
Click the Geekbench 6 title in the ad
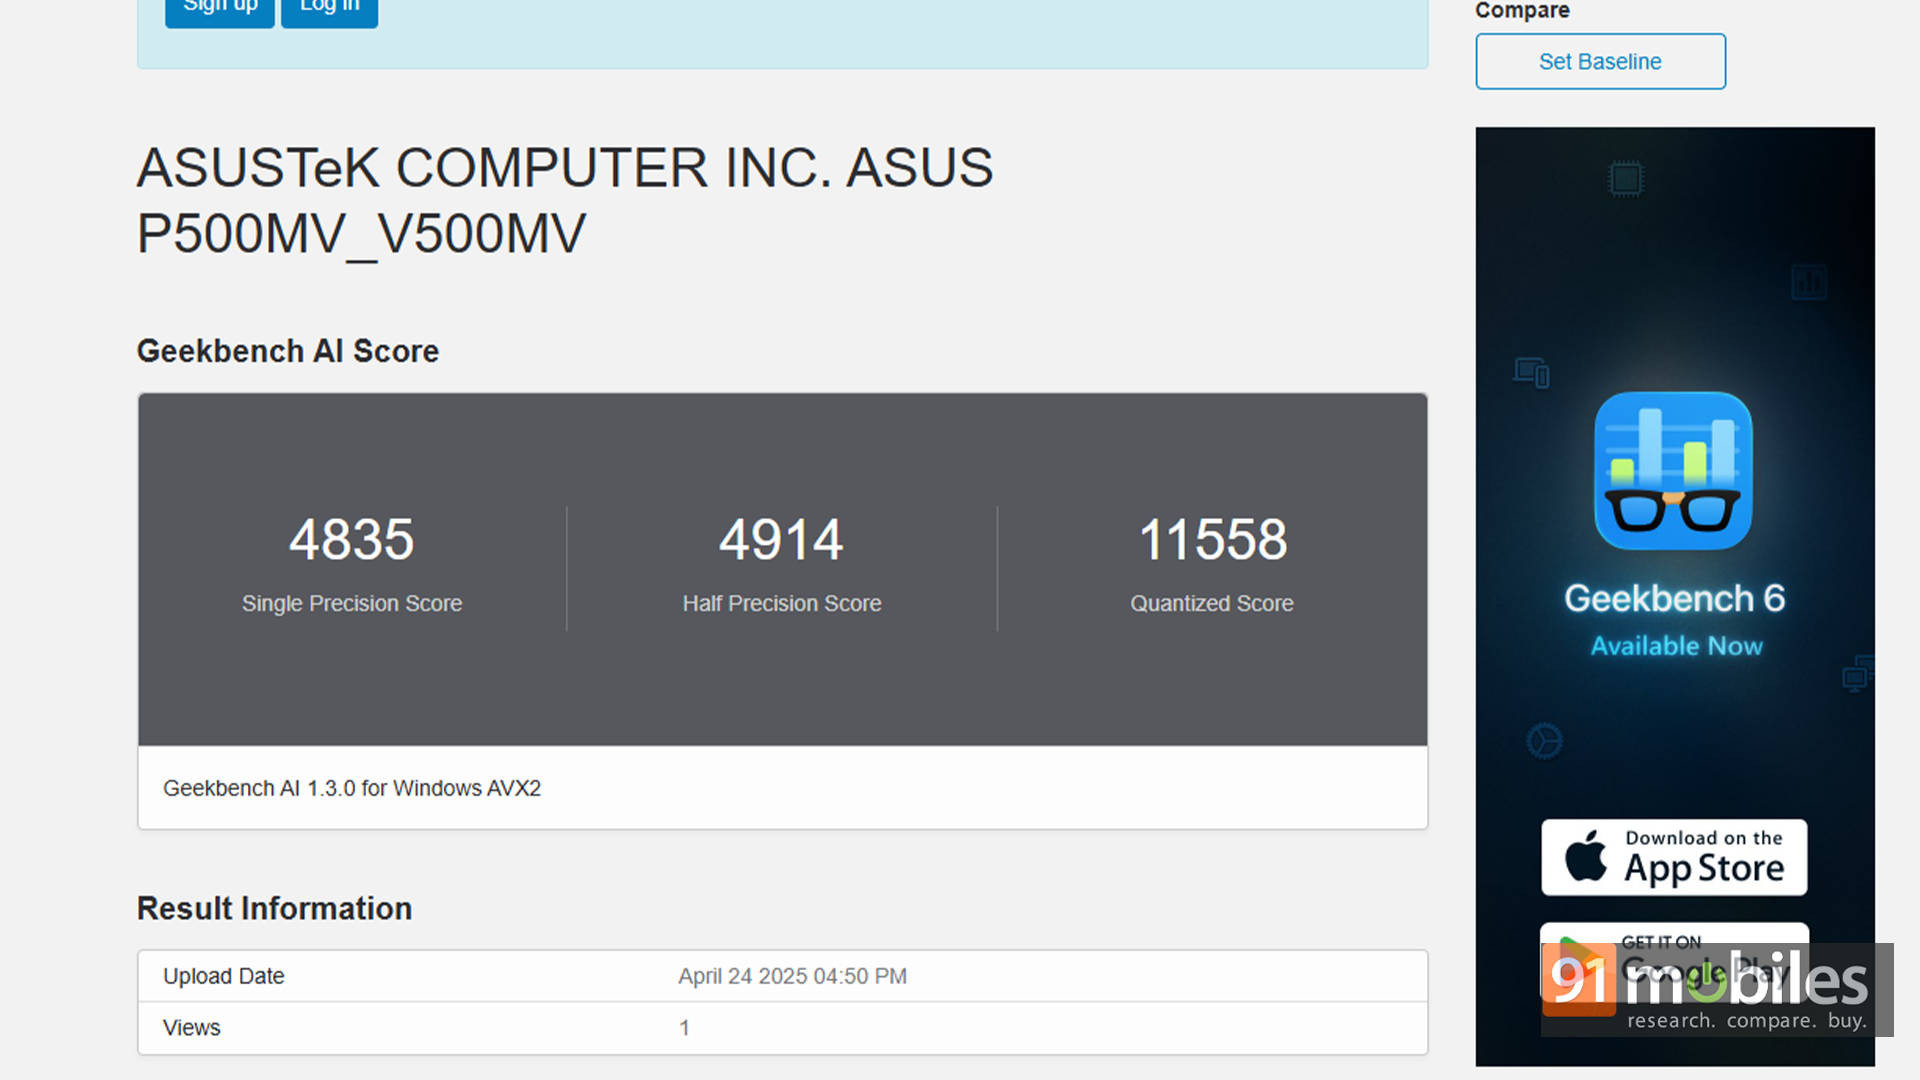1675,598
